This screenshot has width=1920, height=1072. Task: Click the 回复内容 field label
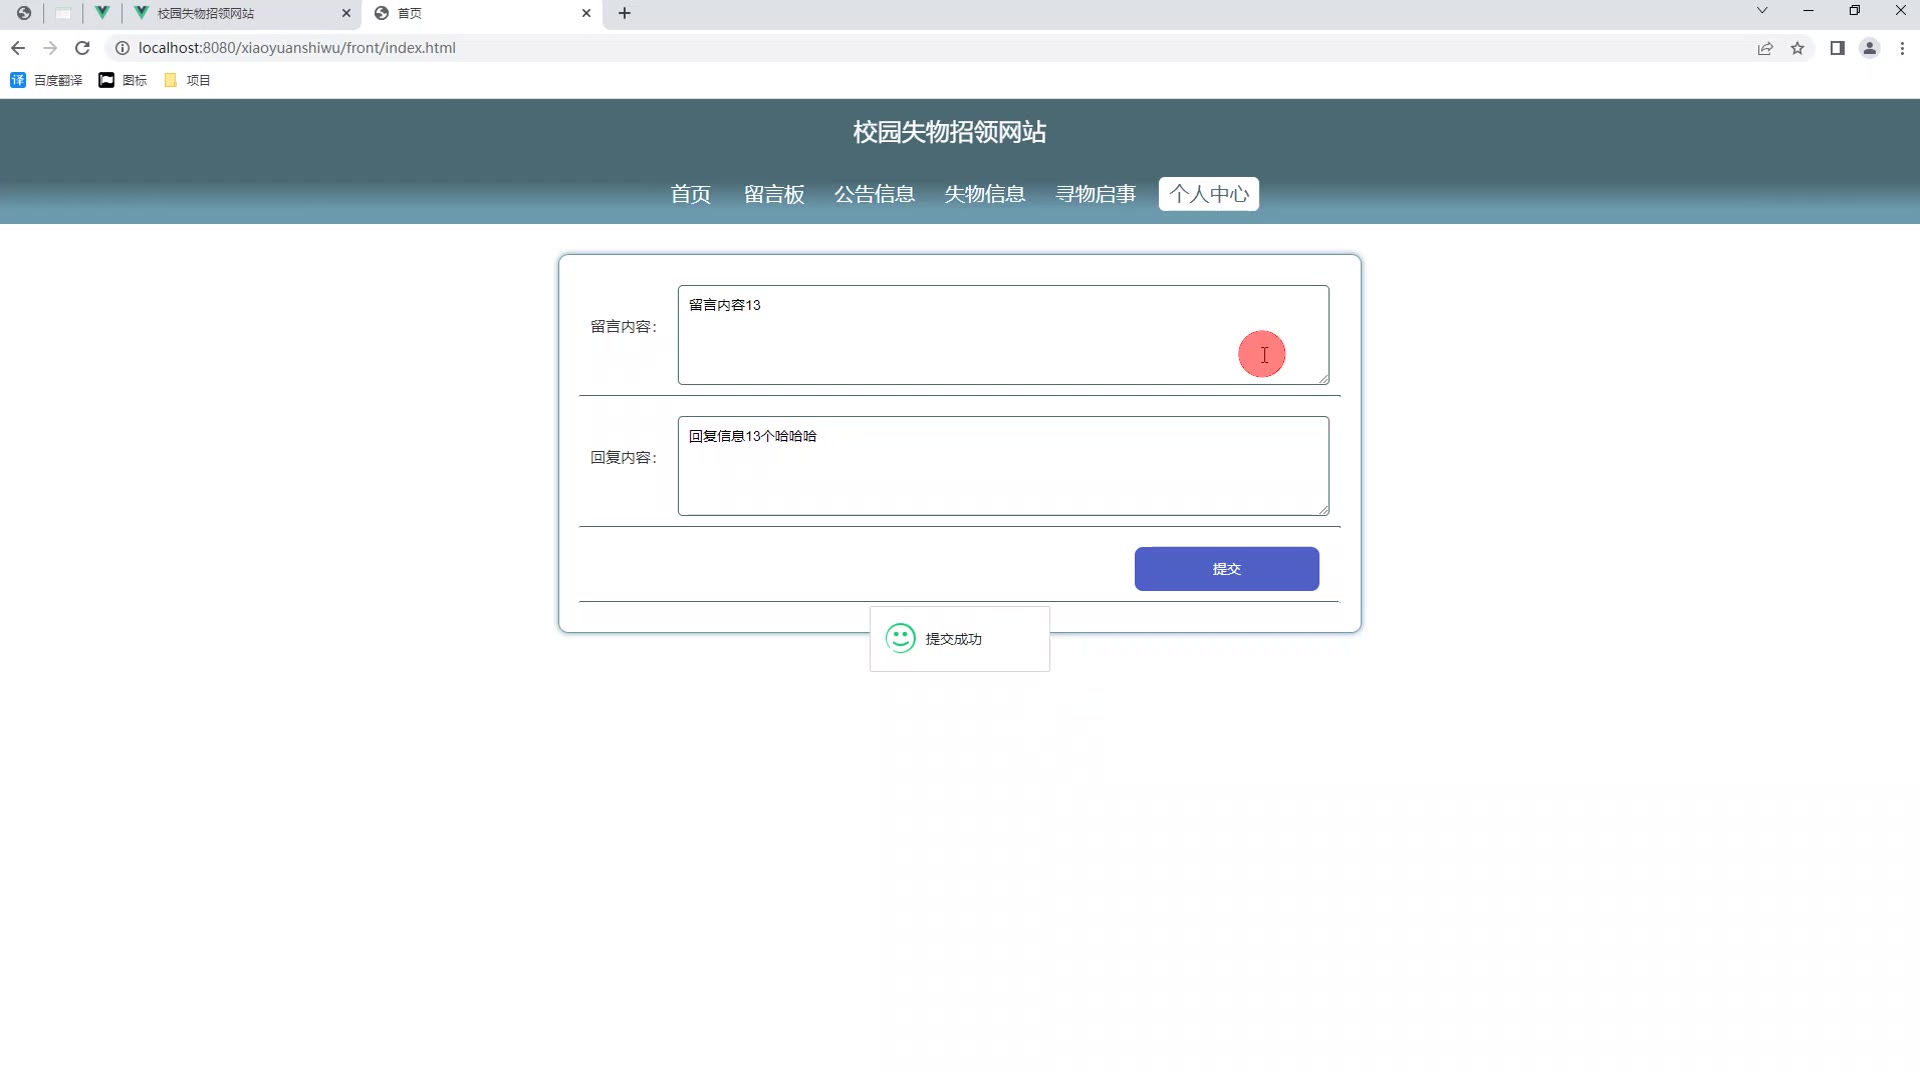[623, 458]
